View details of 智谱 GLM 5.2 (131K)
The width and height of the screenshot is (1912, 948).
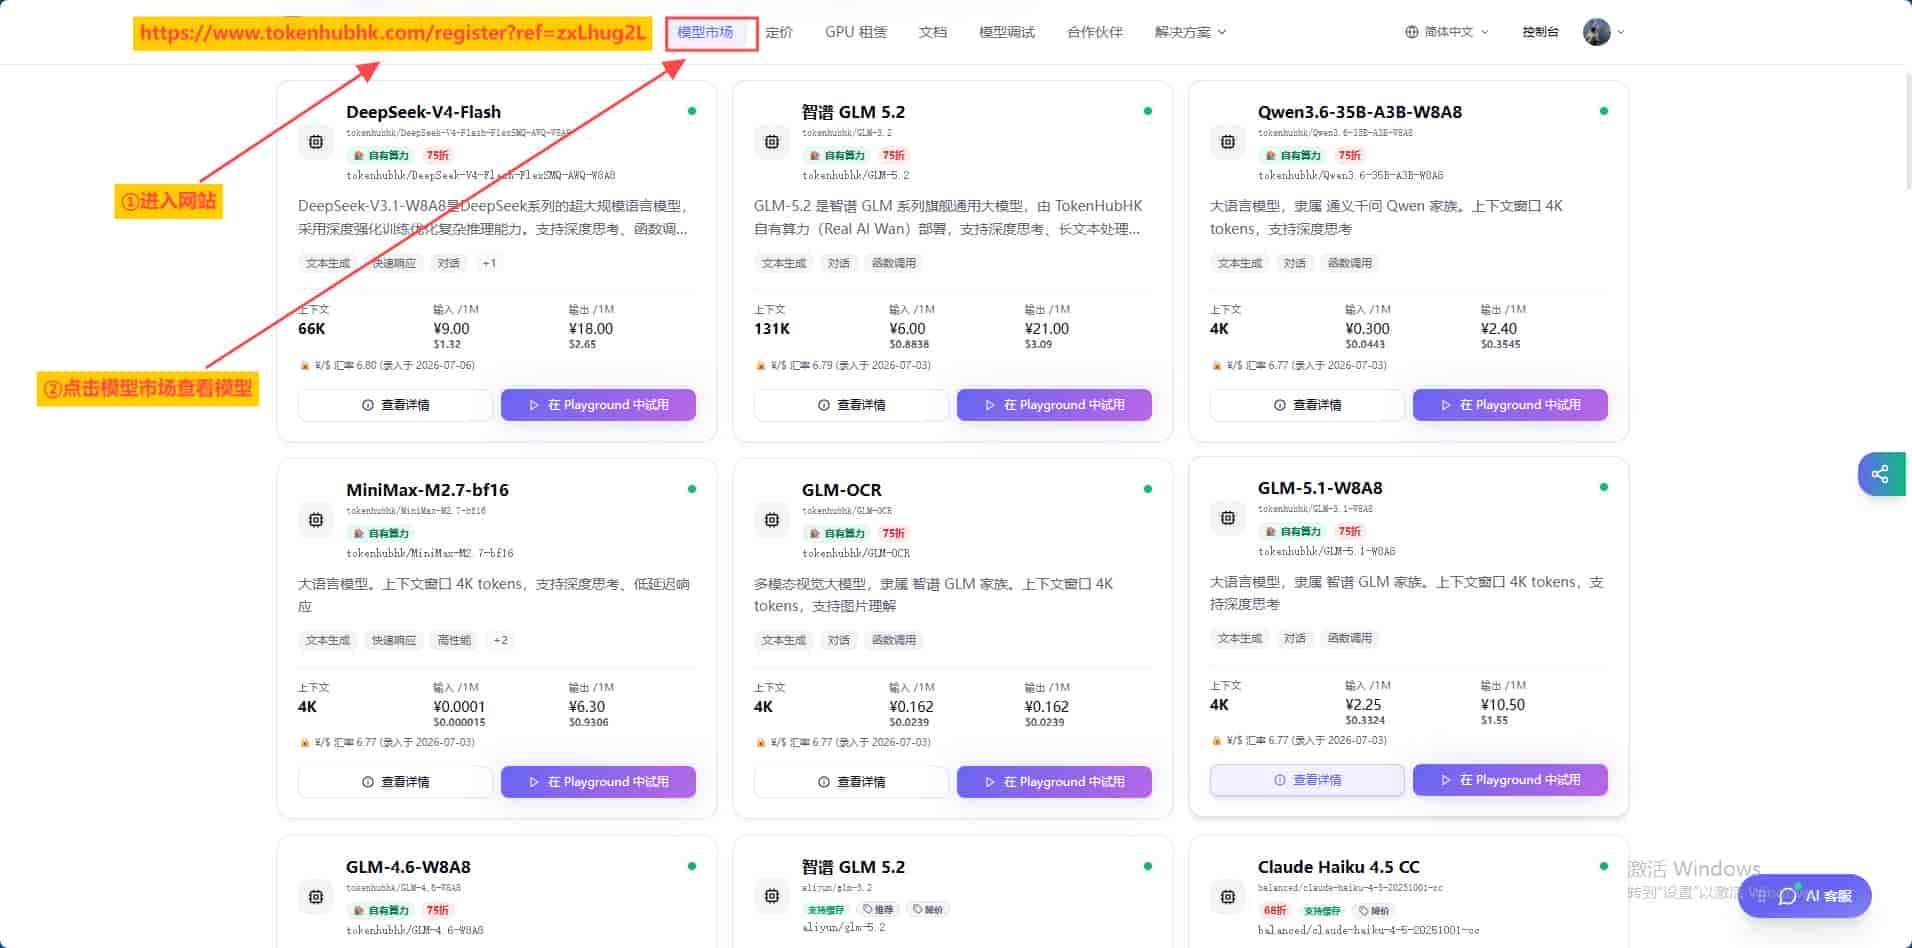pyautogui.click(x=851, y=405)
